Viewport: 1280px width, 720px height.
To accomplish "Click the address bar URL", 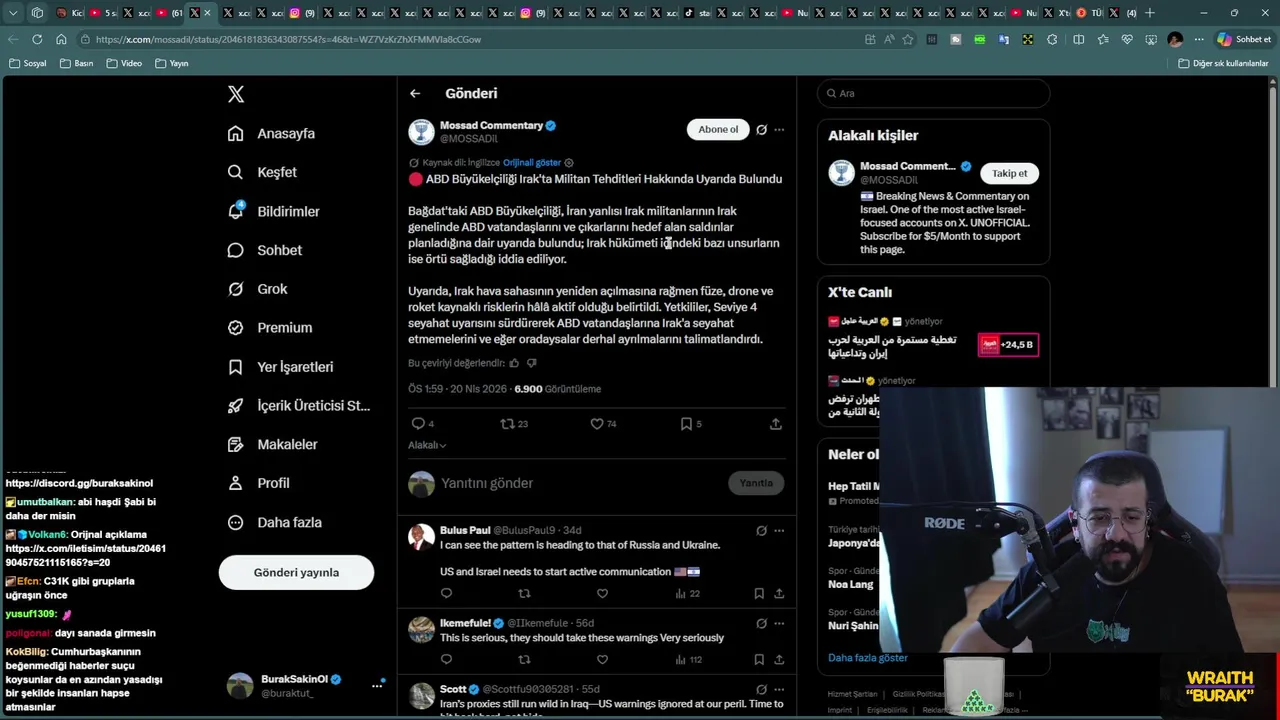I will click(x=288, y=39).
